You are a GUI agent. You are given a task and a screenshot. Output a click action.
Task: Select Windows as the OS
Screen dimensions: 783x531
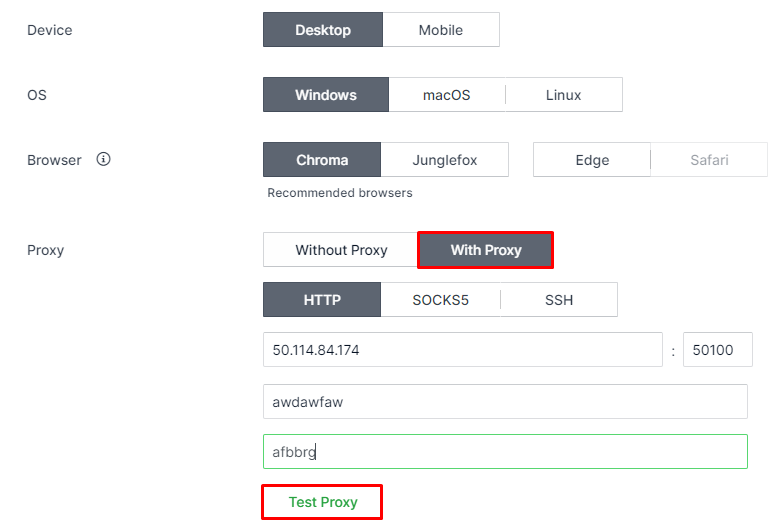pos(326,95)
